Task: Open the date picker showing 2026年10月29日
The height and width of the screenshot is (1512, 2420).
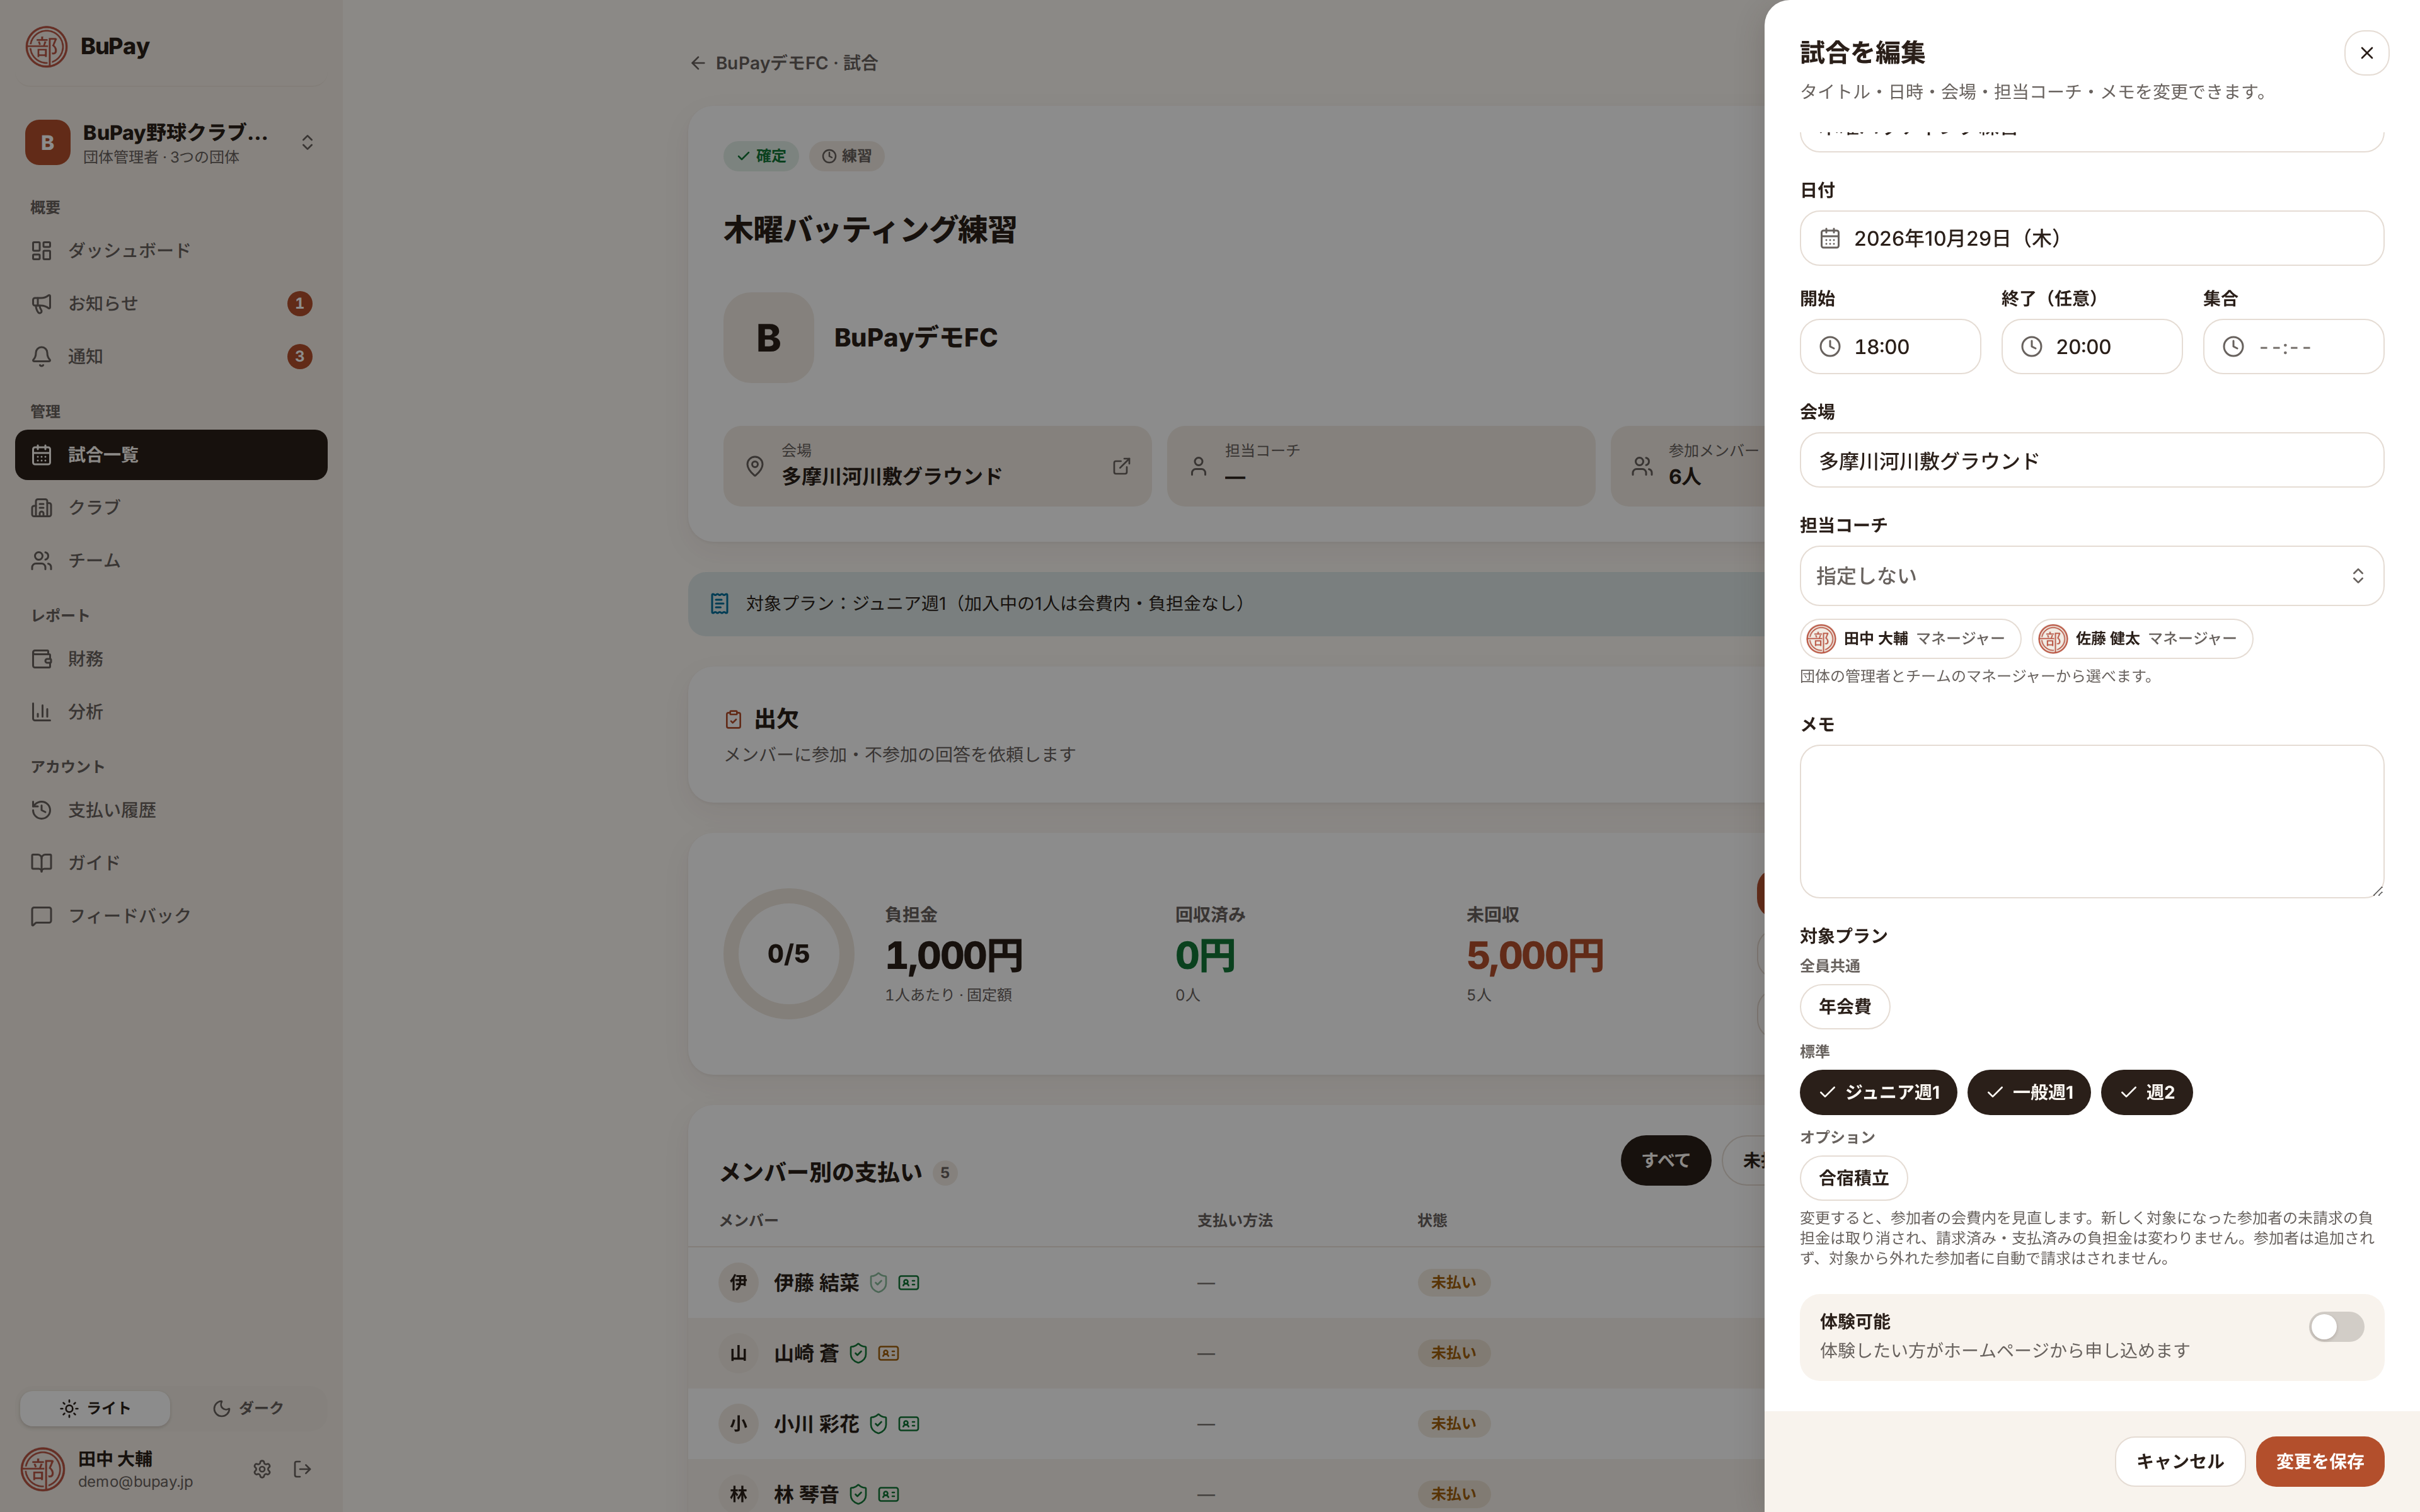Action: (x=2091, y=238)
